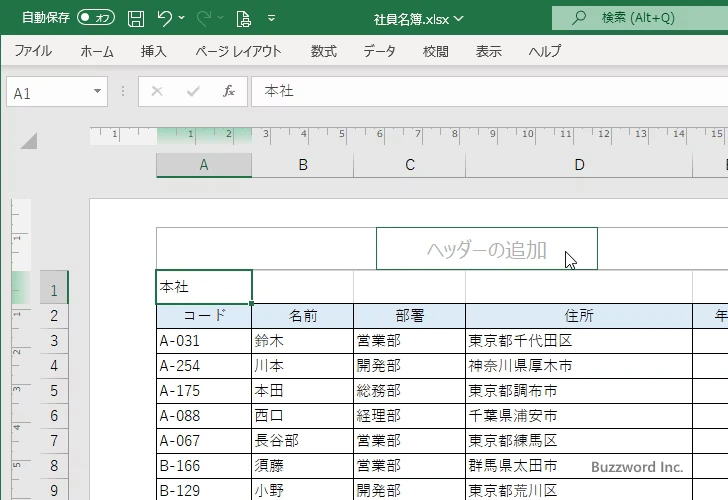Open the 表示 tab

[x=488, y=51]
